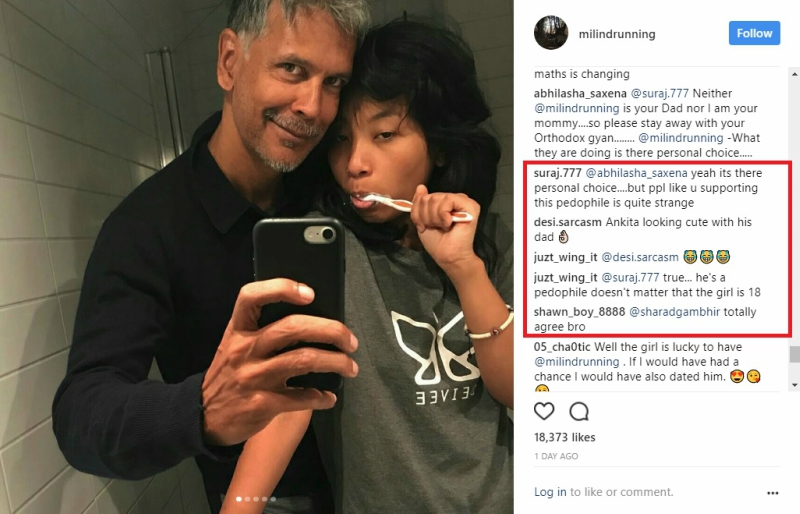Open the milindrunning username link
This screenshot has width=800, height=514.
(617, 34)
